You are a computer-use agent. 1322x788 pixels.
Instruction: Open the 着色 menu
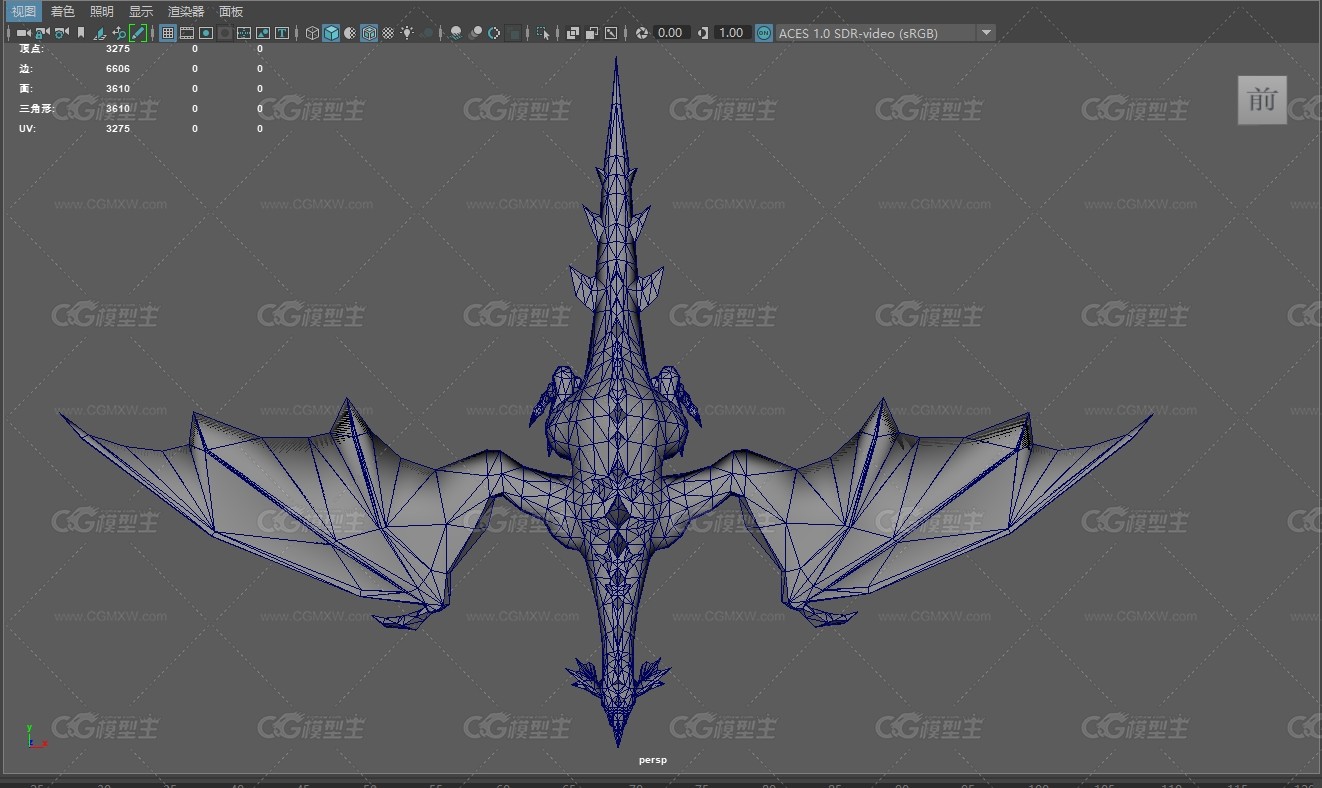pos(62,11)
